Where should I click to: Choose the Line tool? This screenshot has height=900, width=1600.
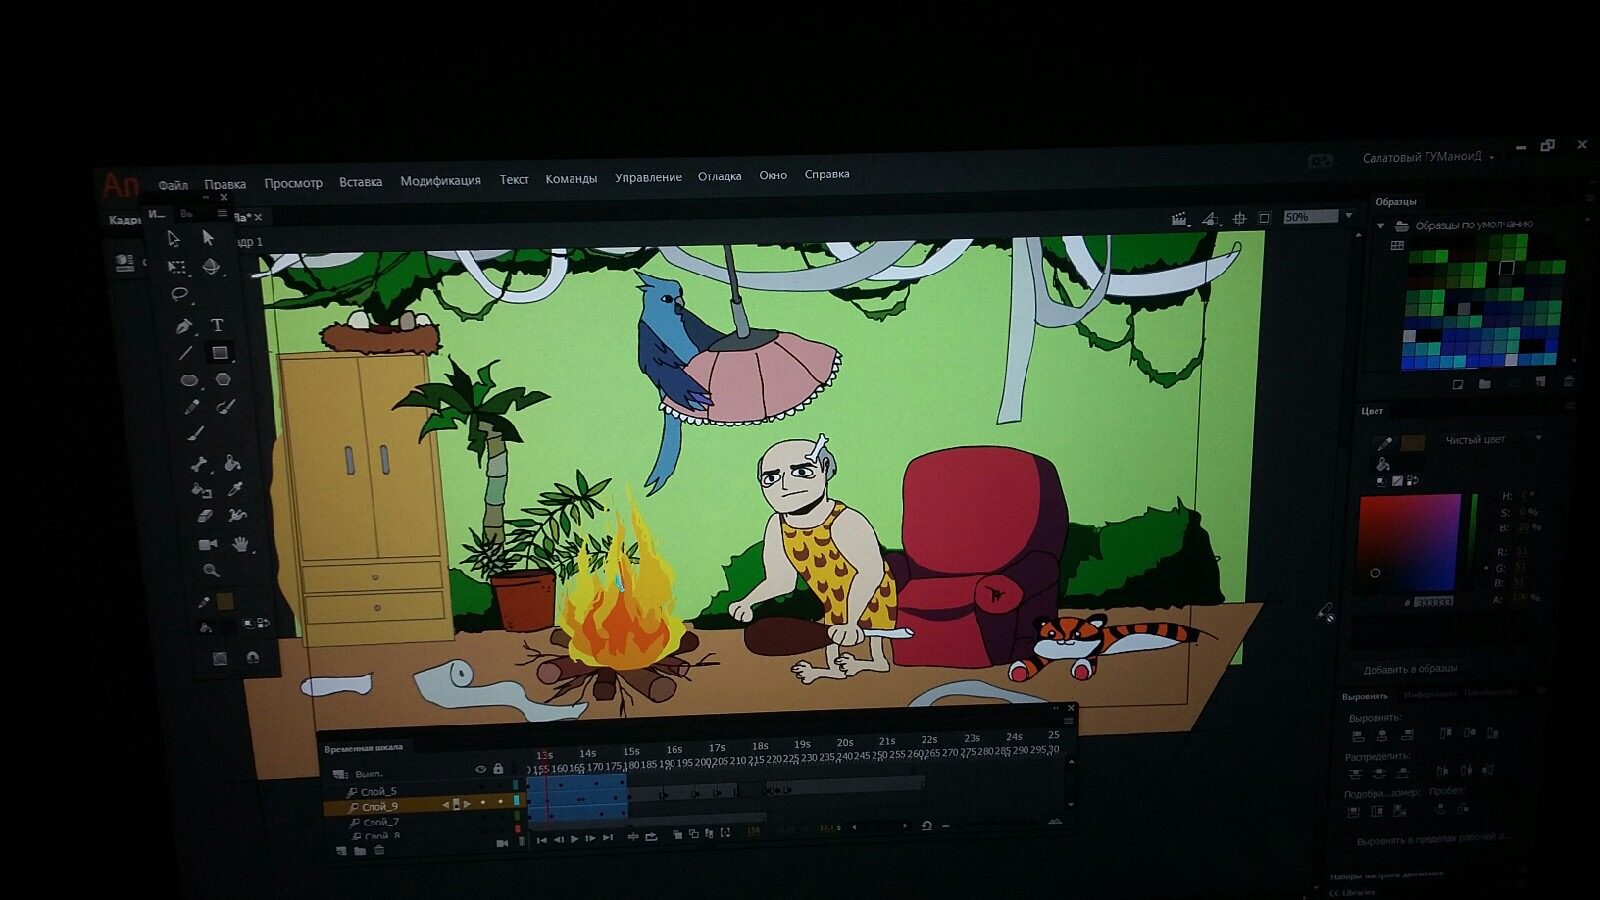click(x=185, y=353)
